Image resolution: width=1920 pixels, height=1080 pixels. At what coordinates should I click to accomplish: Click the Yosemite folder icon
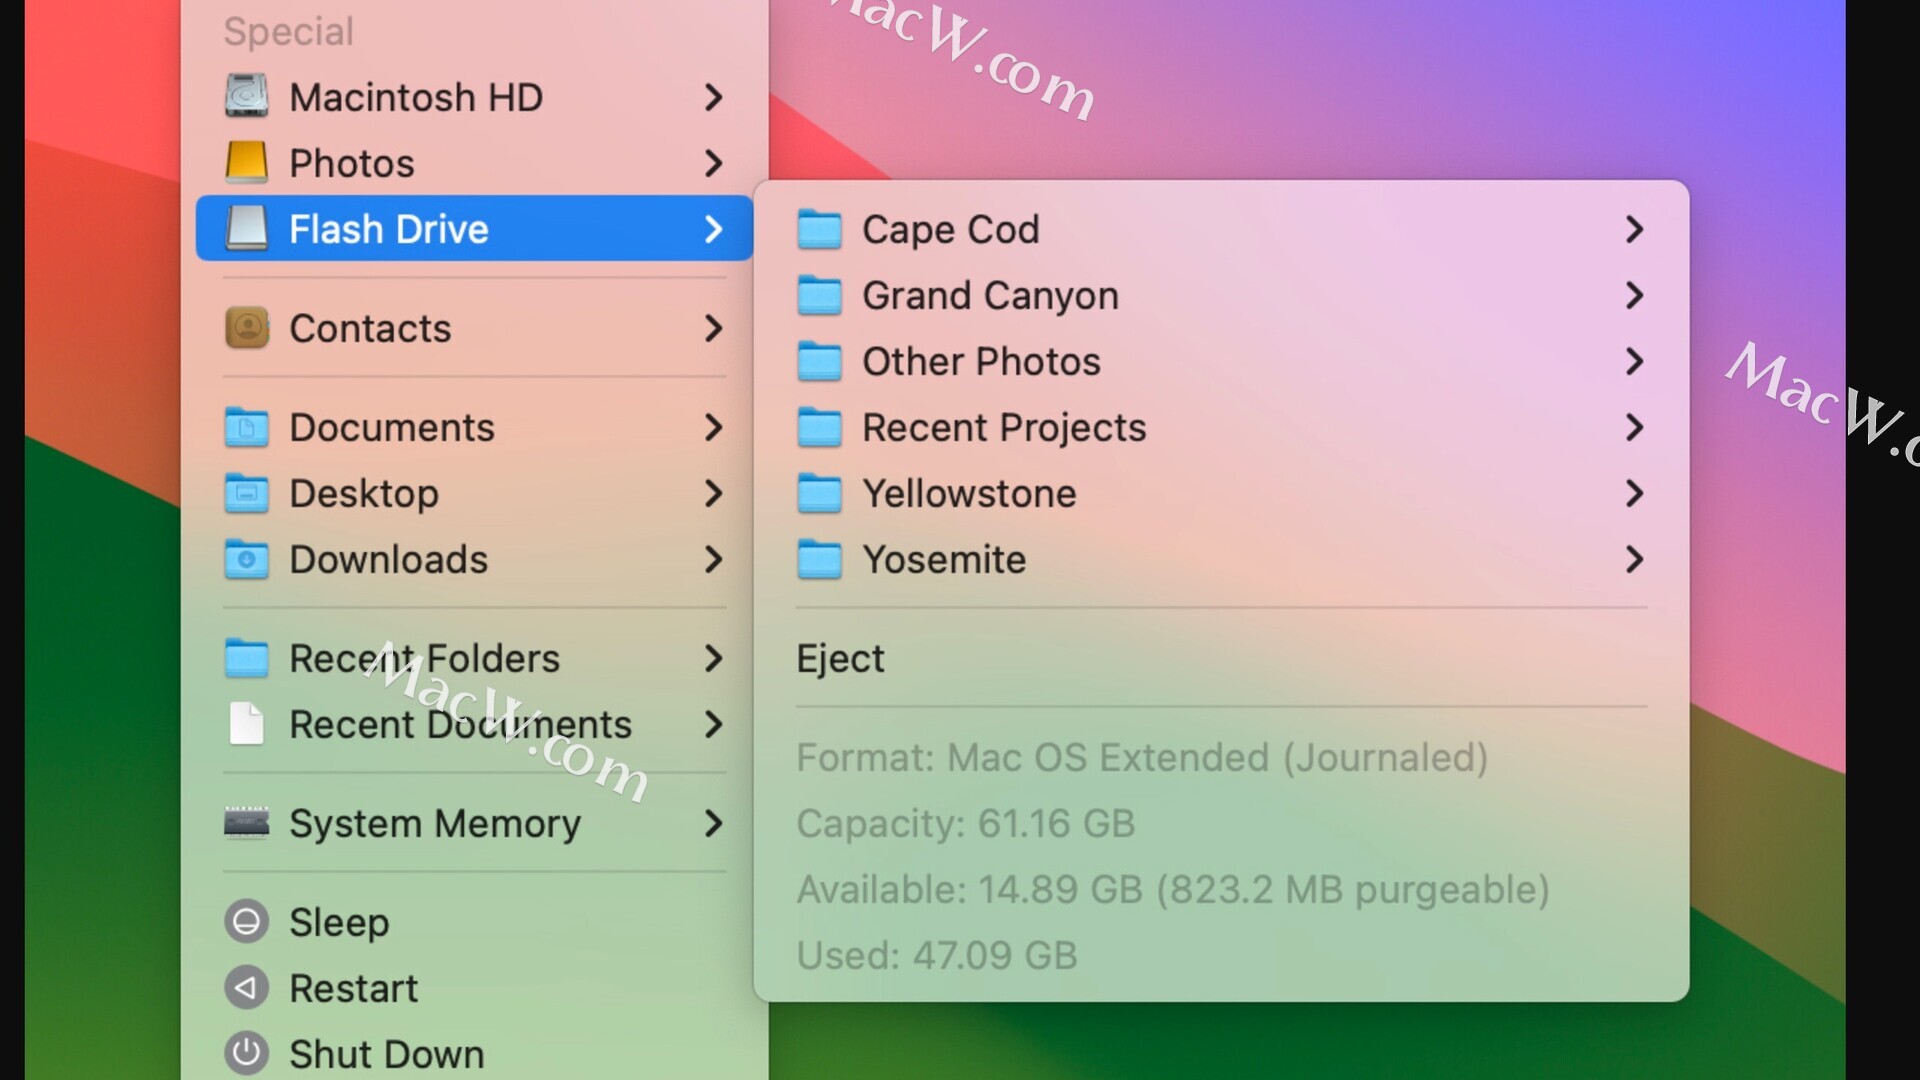point(819,559)
